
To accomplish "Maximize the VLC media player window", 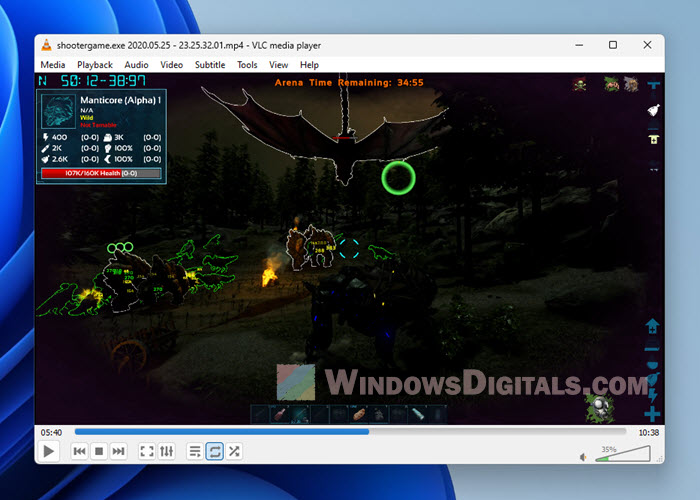I will (613, 45).
